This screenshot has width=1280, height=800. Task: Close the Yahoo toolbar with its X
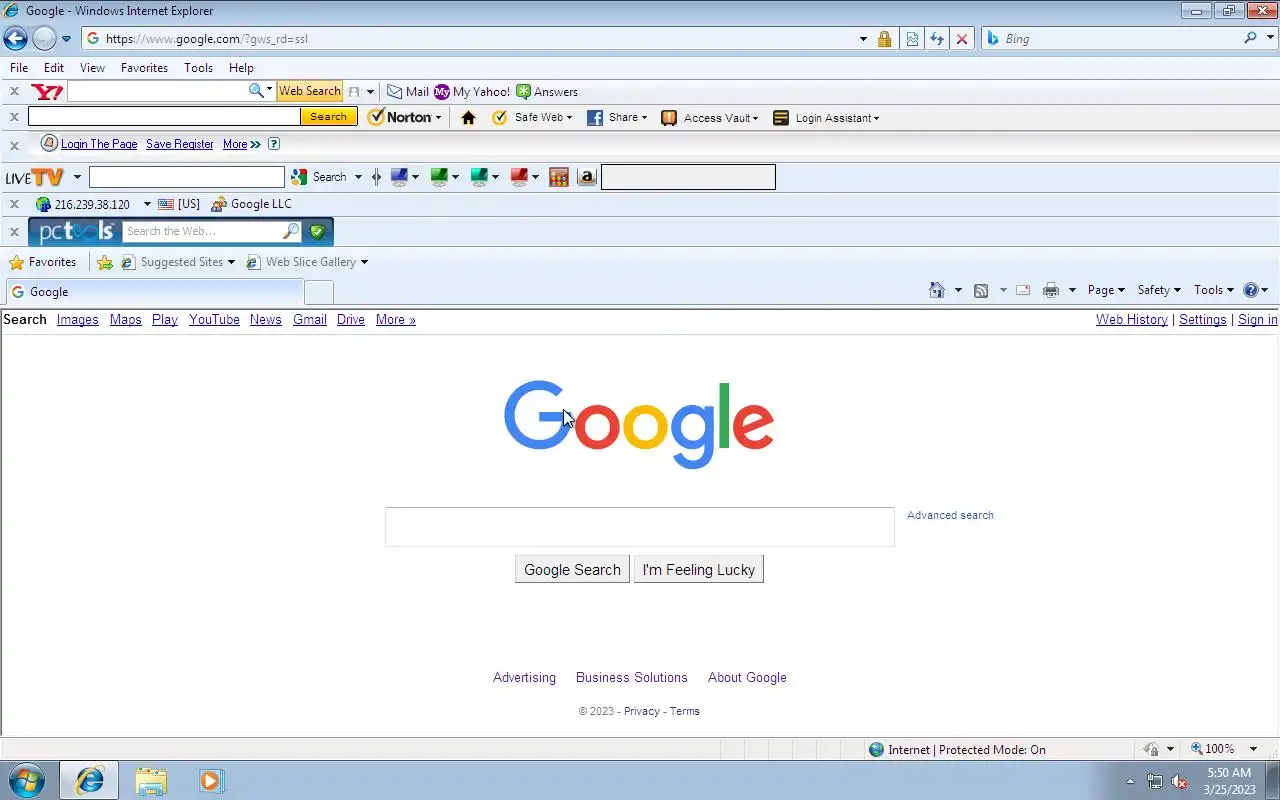[14, 91]
